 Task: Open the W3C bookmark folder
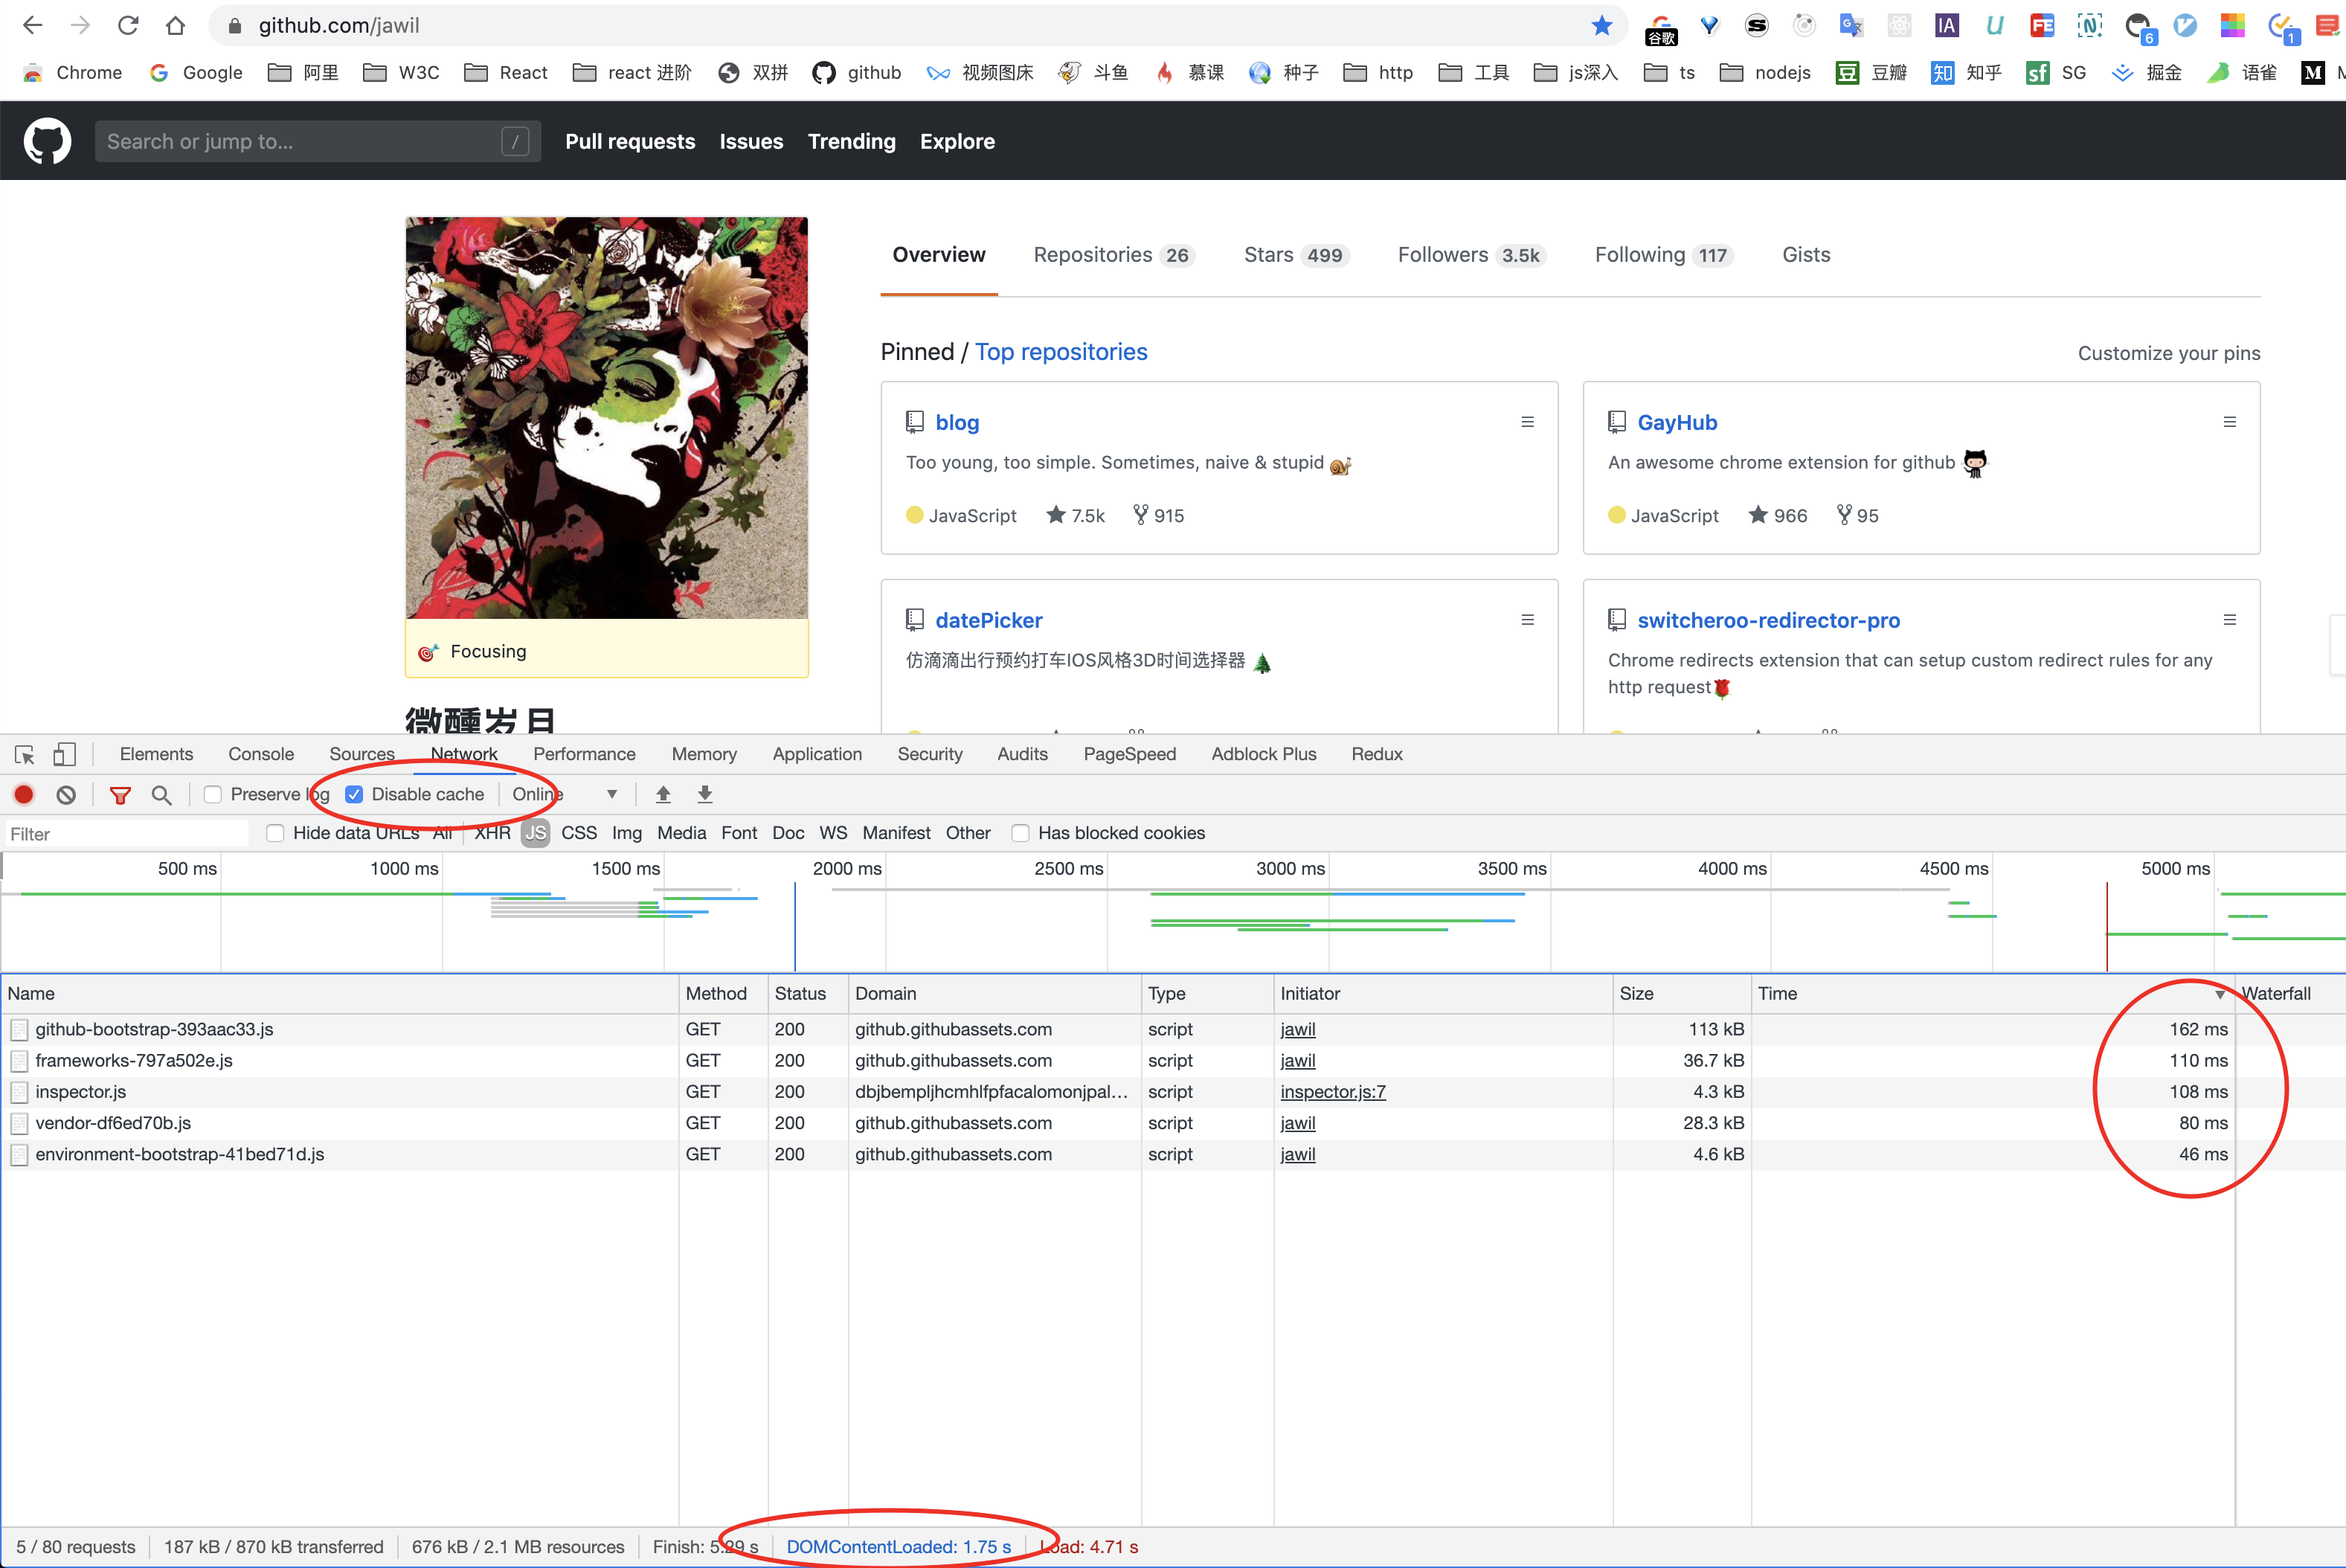(401, 73)
